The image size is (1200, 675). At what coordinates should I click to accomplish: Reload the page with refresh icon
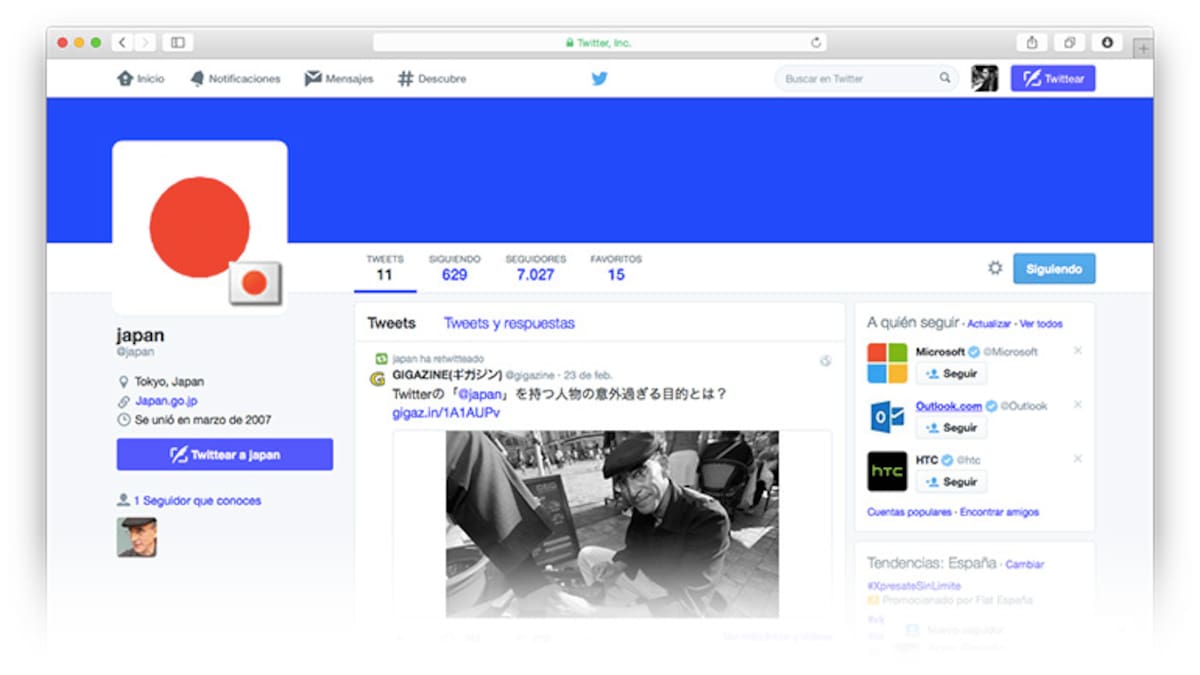click(x=816, y=43)
